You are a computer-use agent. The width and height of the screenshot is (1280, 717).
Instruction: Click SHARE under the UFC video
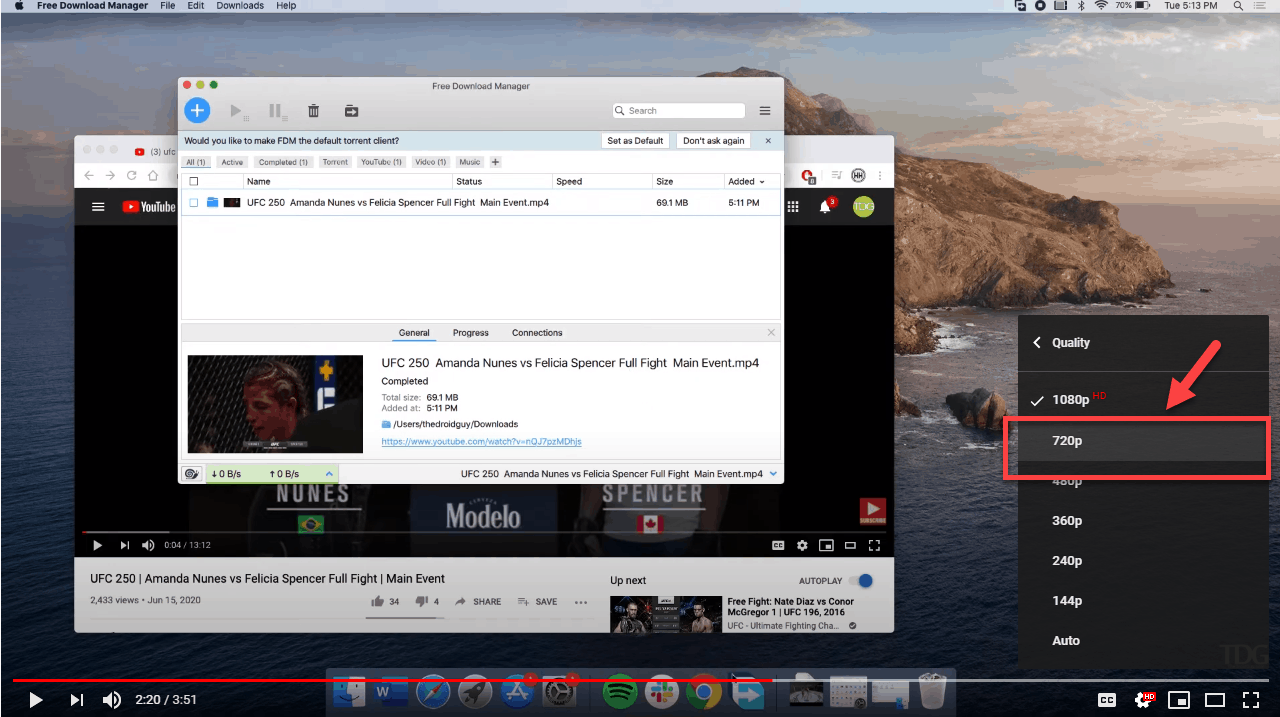(x=478, y=602)
